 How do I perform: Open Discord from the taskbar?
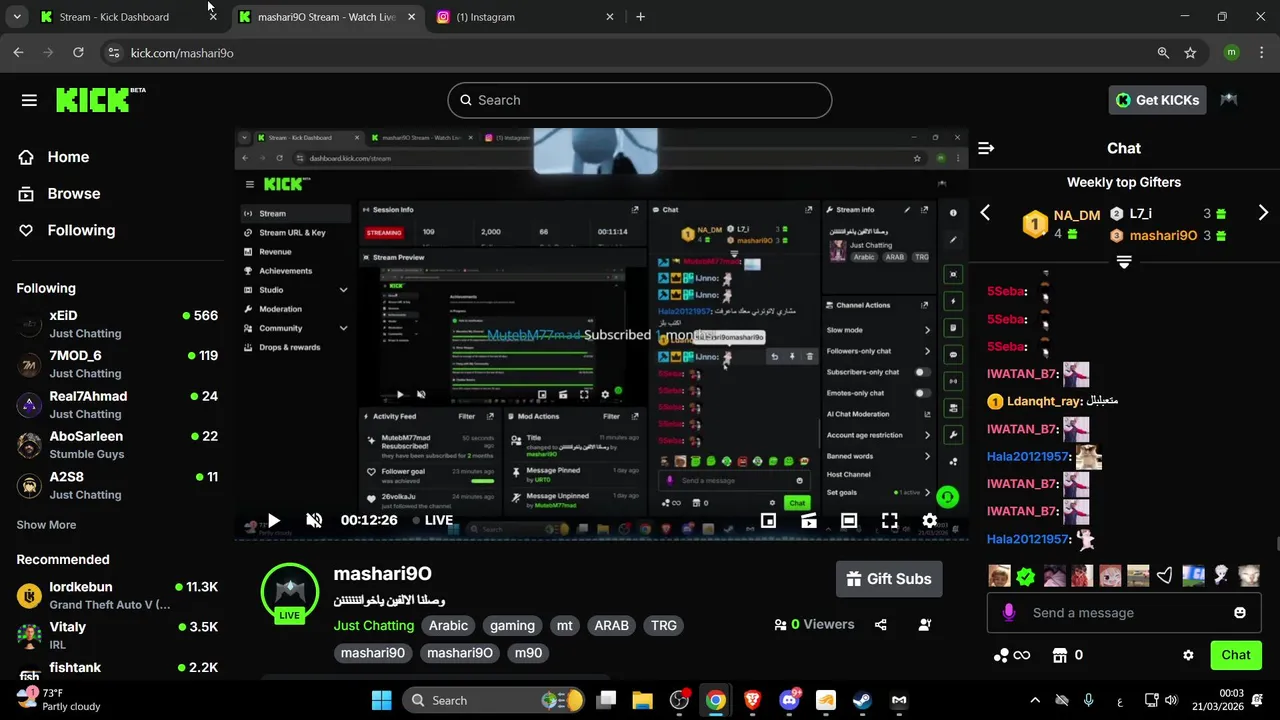pyautogui.click(x=788, y=700)
